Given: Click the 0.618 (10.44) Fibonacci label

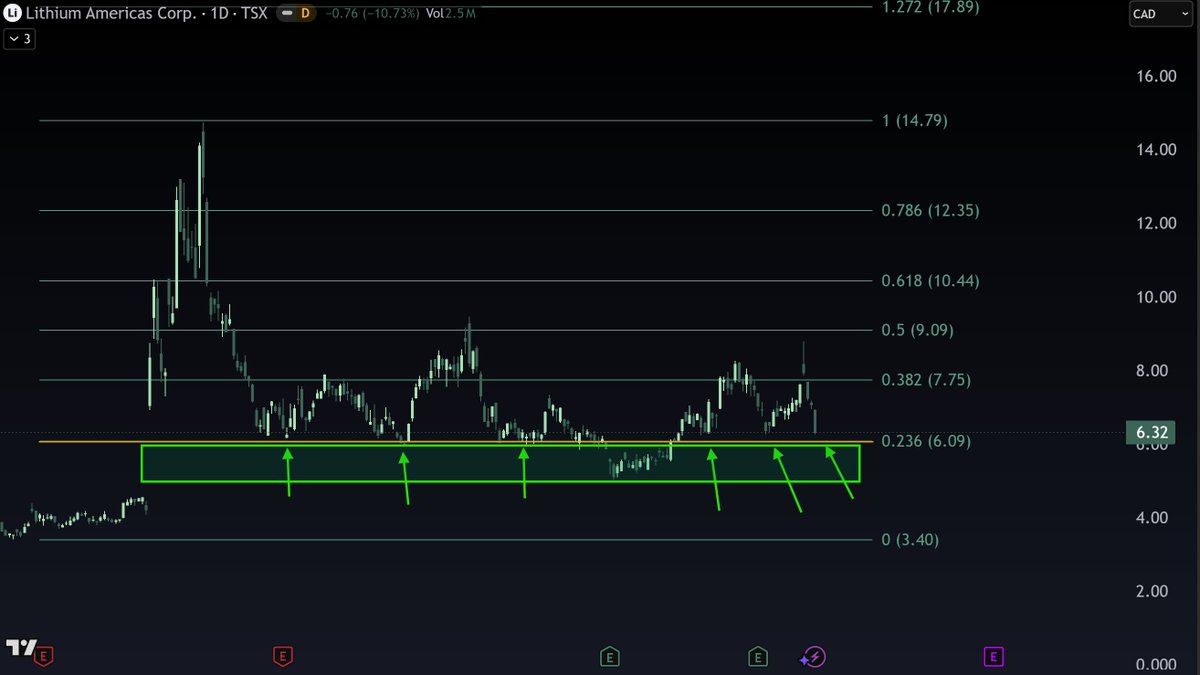Looking at the screenshot, I should [930, 281].
